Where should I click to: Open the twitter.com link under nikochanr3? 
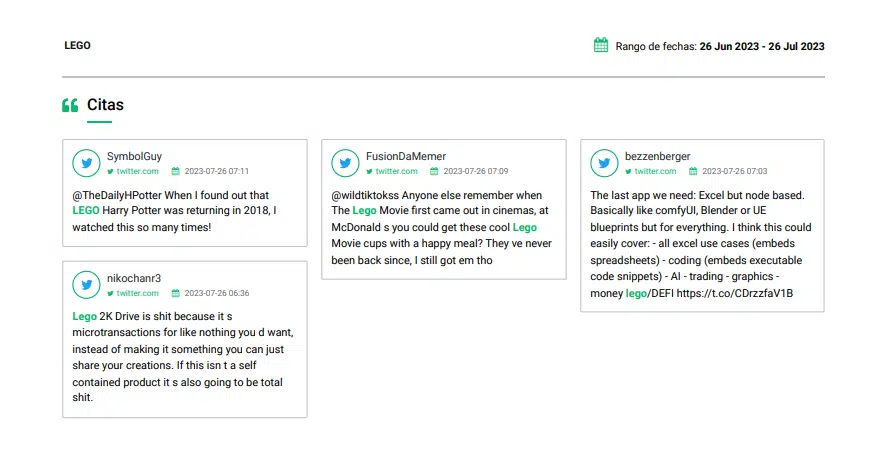(138, 293)
